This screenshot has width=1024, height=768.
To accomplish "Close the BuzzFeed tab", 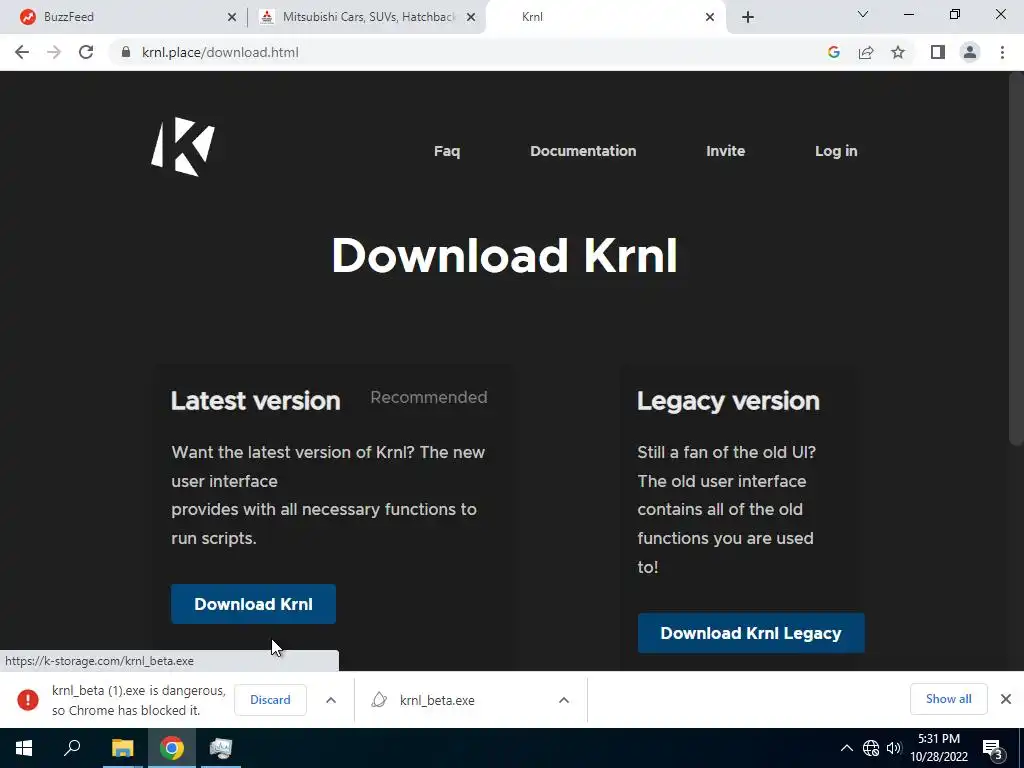I will click(231, 17).
